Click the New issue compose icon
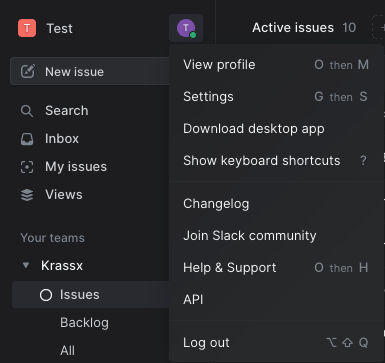Screen dimensions: 385x363 (x=27, y=71)
